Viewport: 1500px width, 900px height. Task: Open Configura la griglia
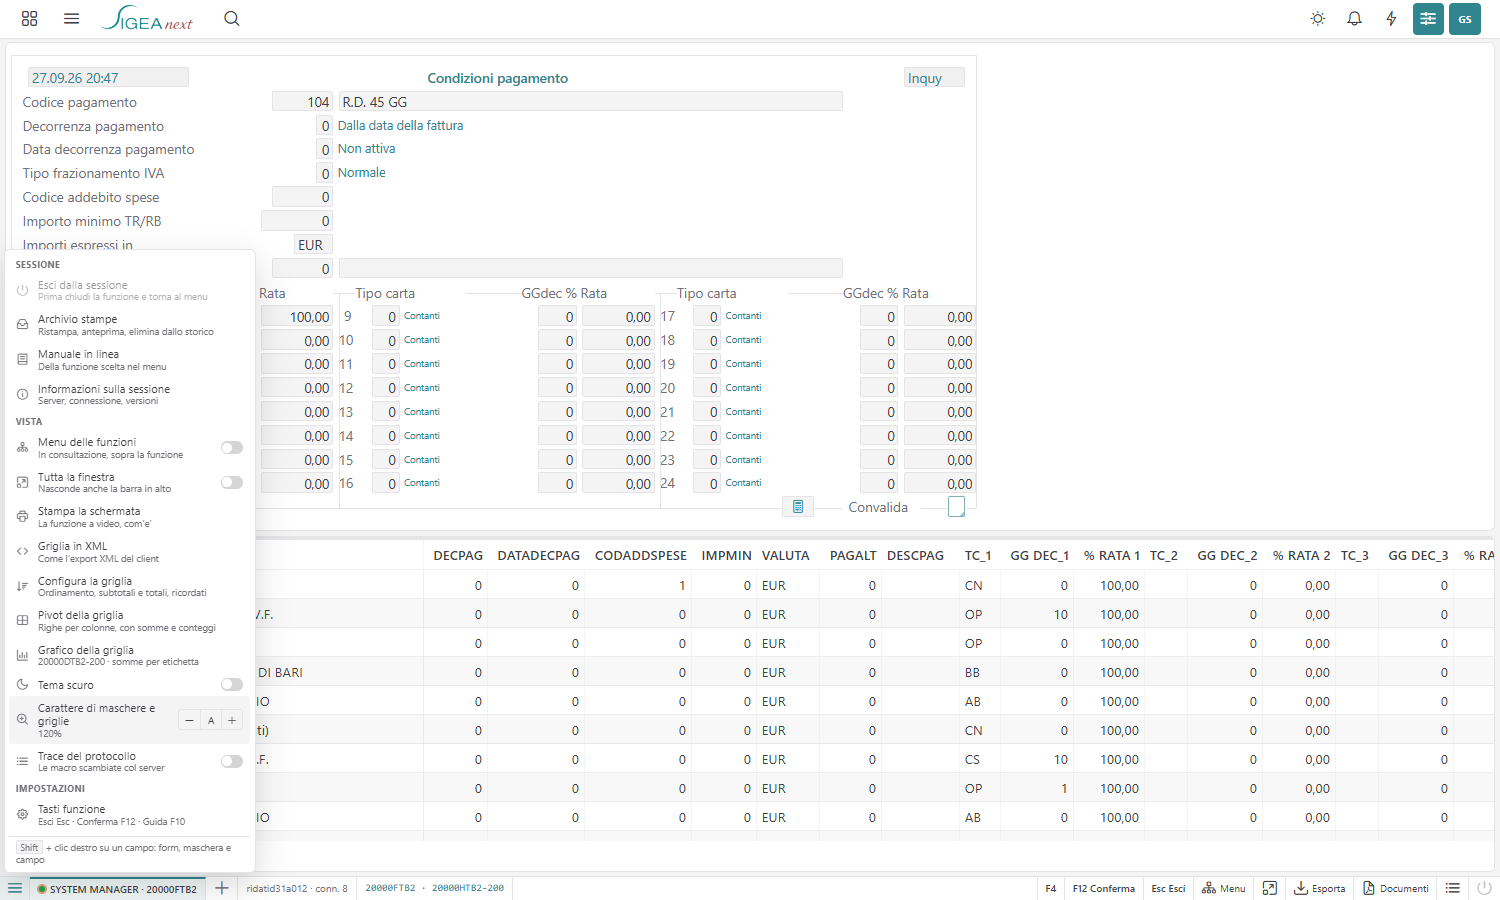pyautogui.click(x=130, y=586)
